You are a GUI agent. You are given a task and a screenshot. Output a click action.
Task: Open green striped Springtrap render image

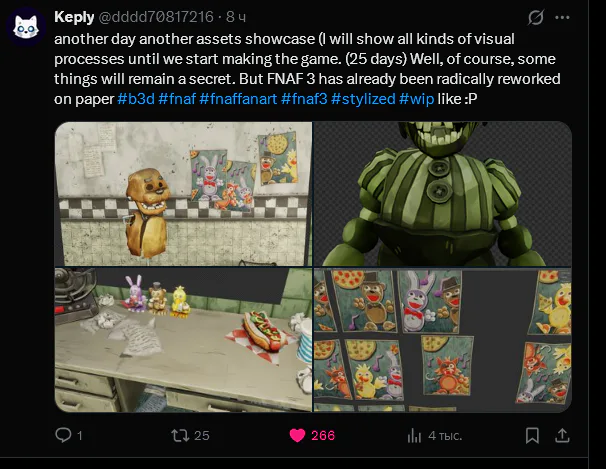pos(443,194)
